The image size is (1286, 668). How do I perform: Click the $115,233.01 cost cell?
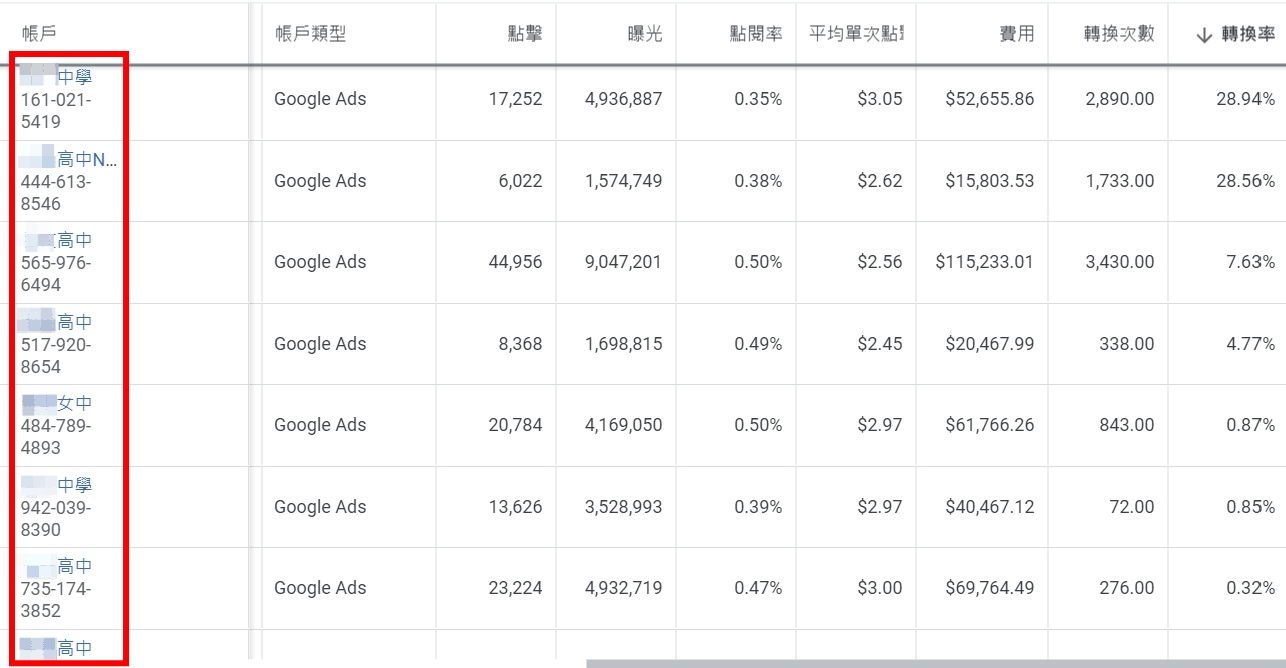pos(984,262)
